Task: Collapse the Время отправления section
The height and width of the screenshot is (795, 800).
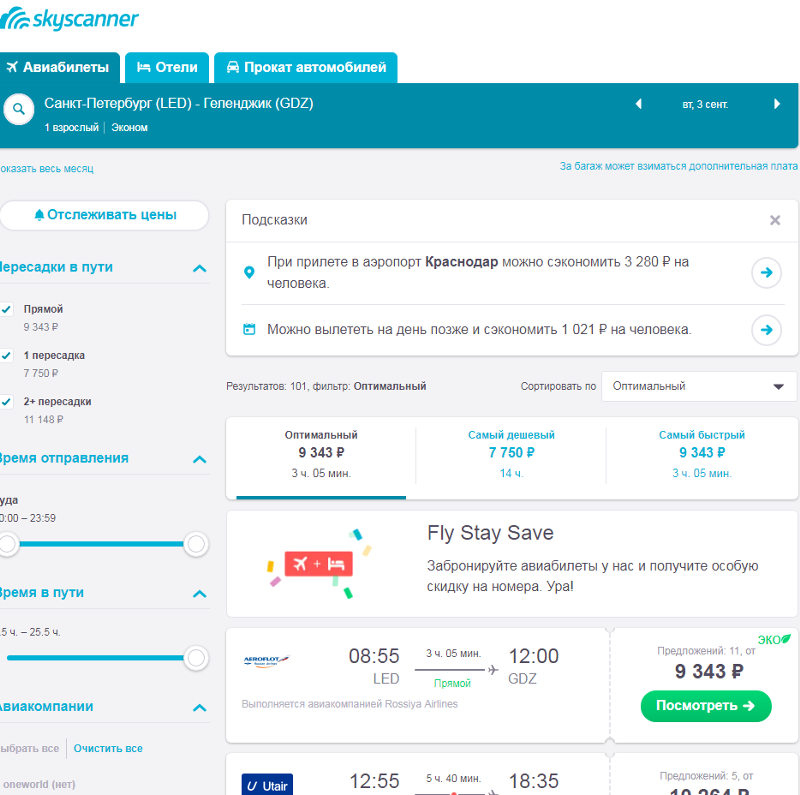Action: (x=199, y=459)
